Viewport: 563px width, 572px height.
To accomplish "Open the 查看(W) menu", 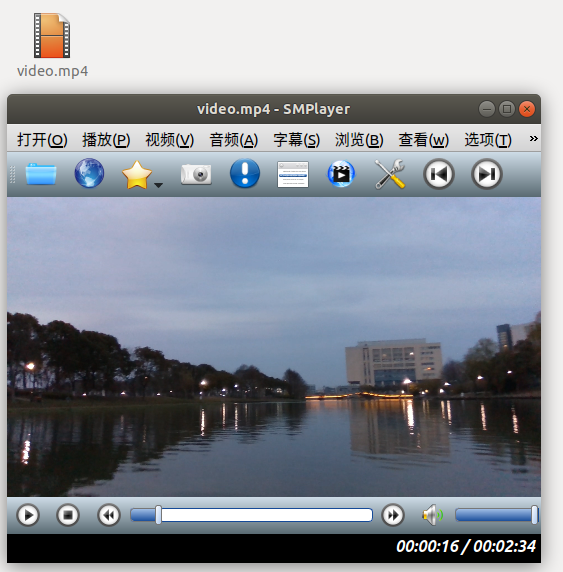I will click(x=423, y=140).
